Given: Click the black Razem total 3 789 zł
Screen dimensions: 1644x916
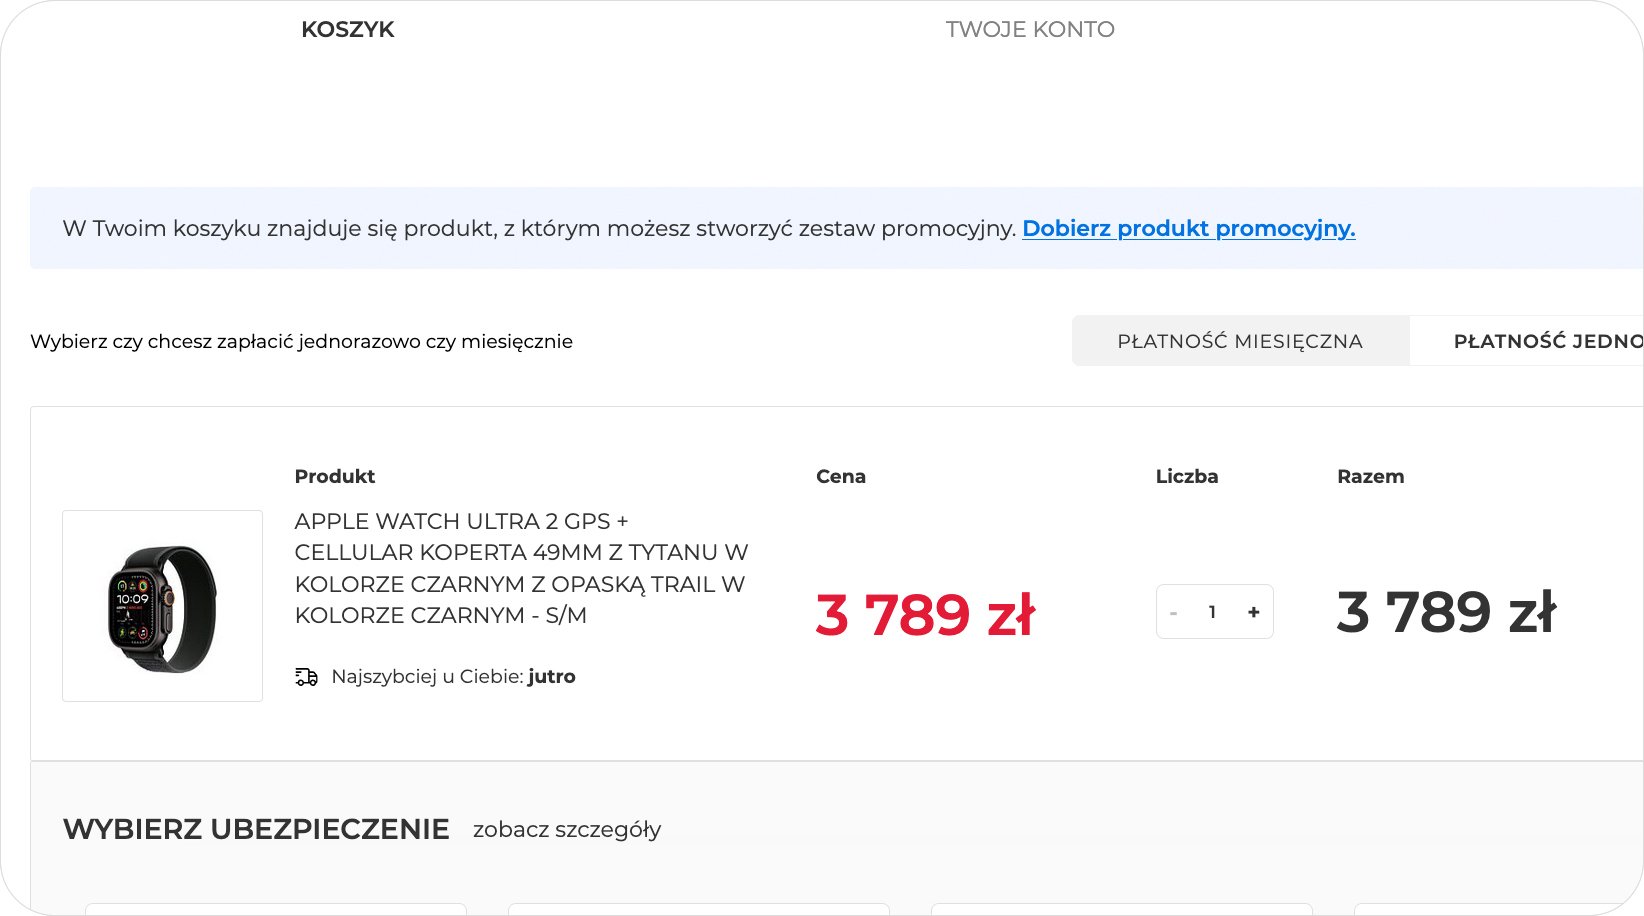Looking at the screenshot, I should click(1446, 612).
